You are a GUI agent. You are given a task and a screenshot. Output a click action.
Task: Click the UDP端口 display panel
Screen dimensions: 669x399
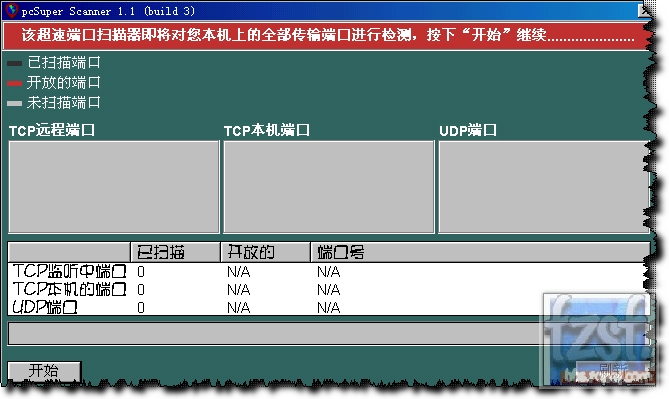pyautogui.click(x=544, y=187)
